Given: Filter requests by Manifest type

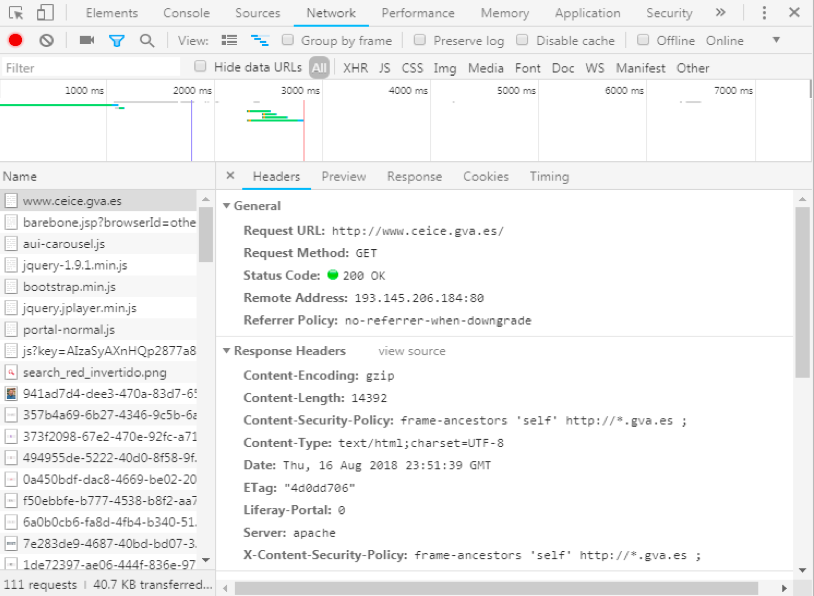Looking at the screenshot, I should coord(640,68).
